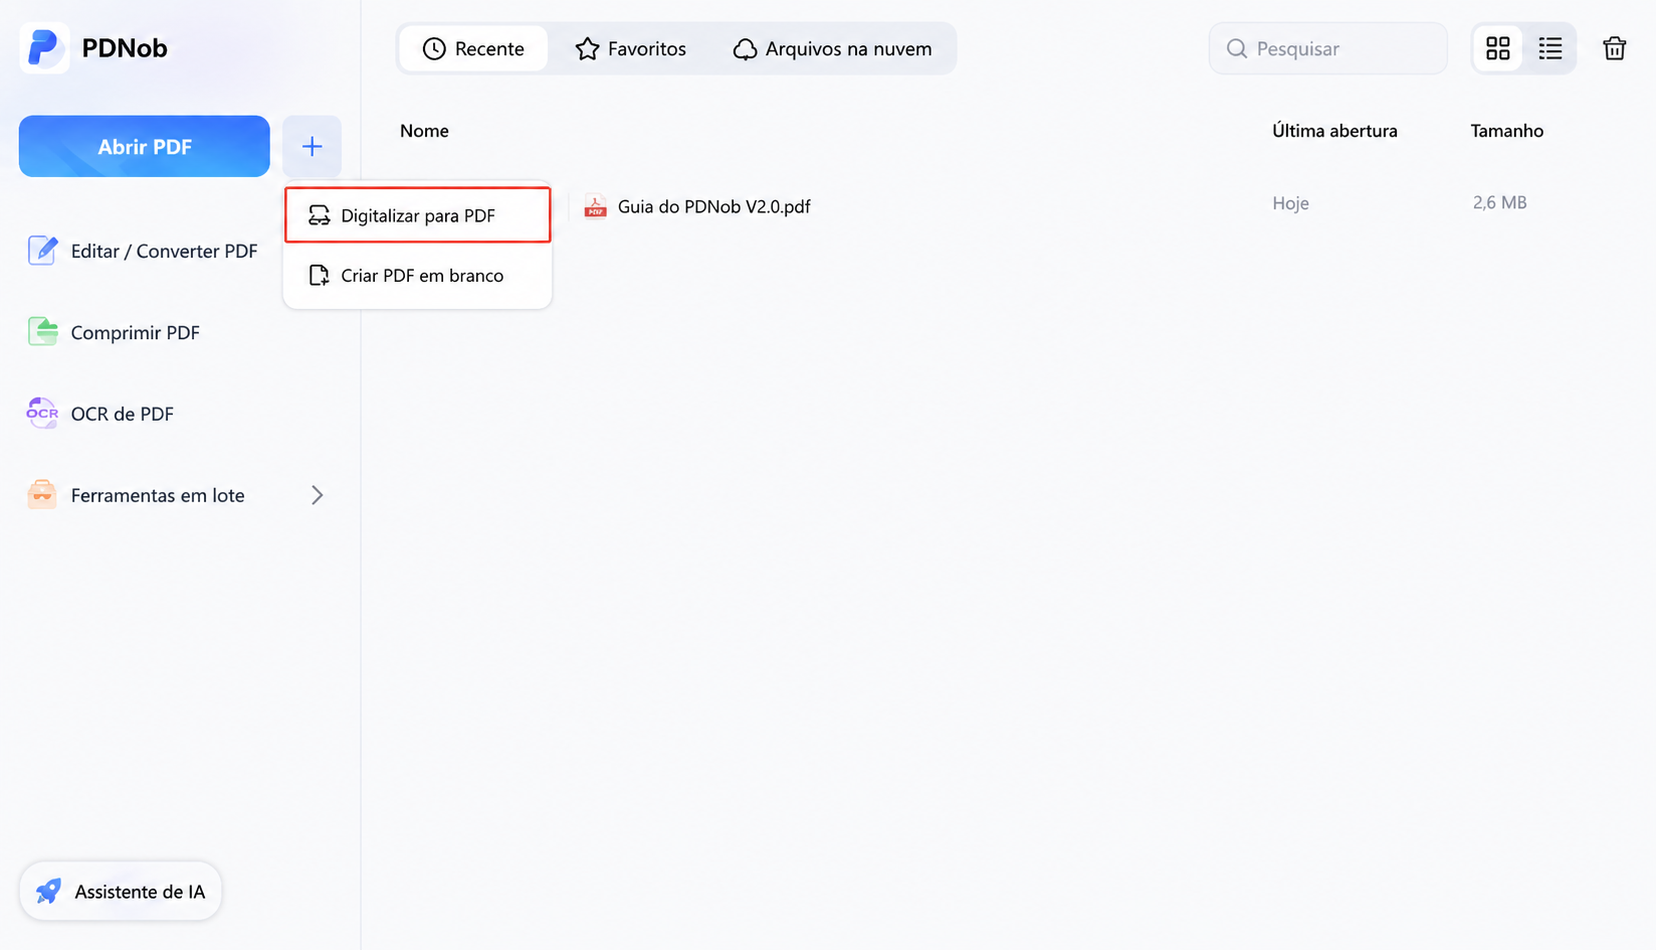Click the Editar / Converter PDF pencil icon
Screen dimensions: 1656x950
tap(42, 250)
